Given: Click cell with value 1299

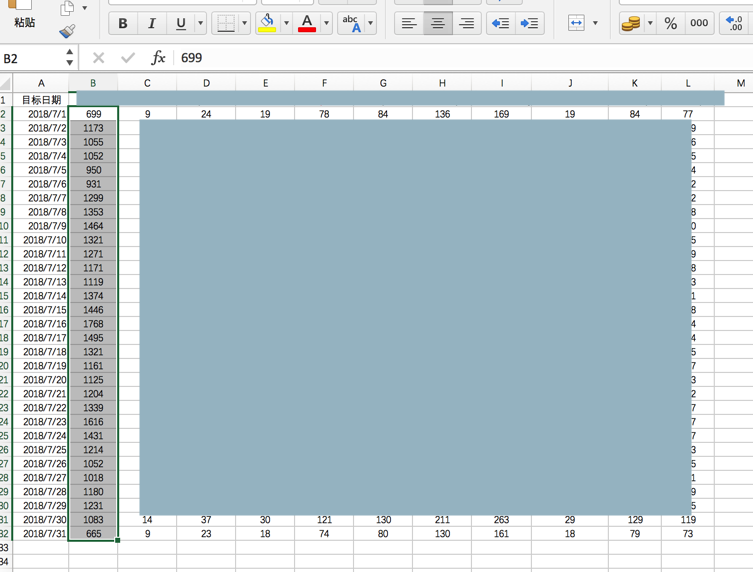Looking at the screenshot, I should 93,198.
